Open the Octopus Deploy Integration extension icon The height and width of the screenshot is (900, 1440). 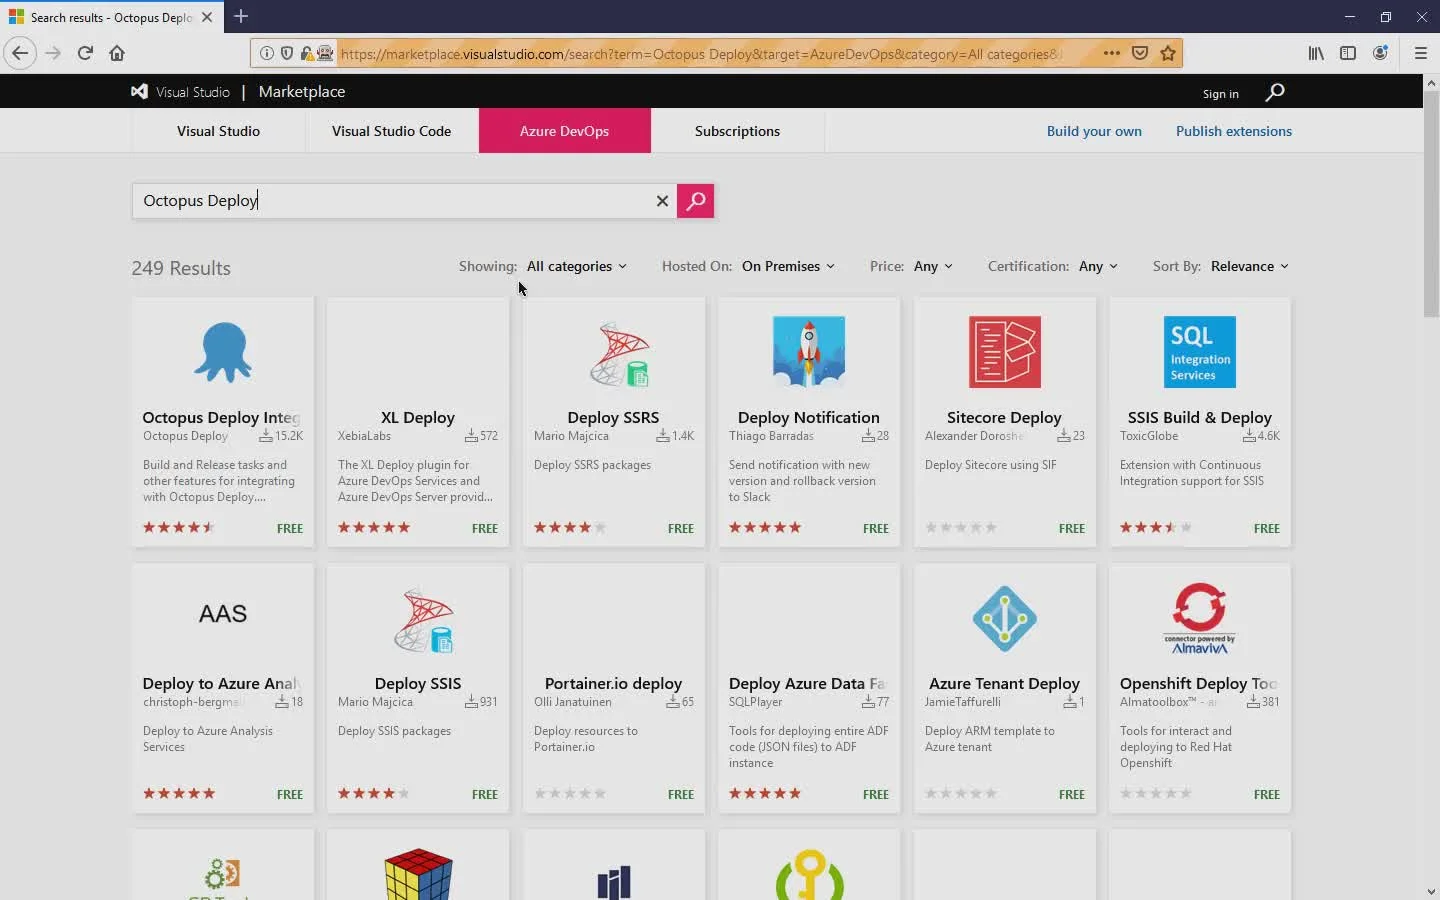(x=223, y=353)
